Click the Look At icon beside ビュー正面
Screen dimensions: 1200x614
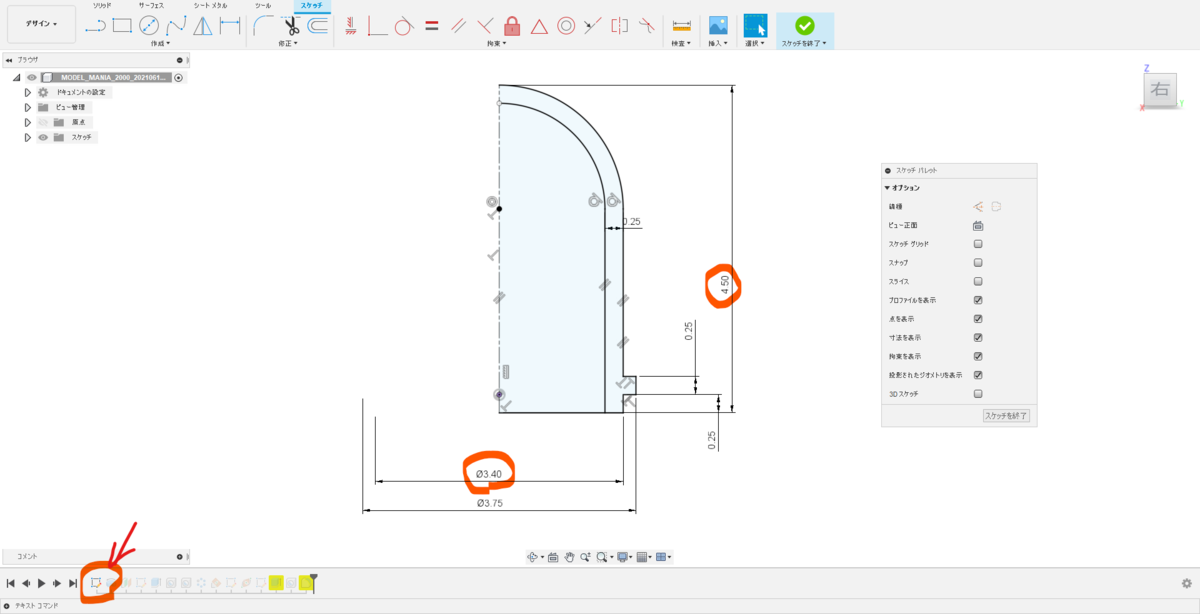(x=978, y=225)
